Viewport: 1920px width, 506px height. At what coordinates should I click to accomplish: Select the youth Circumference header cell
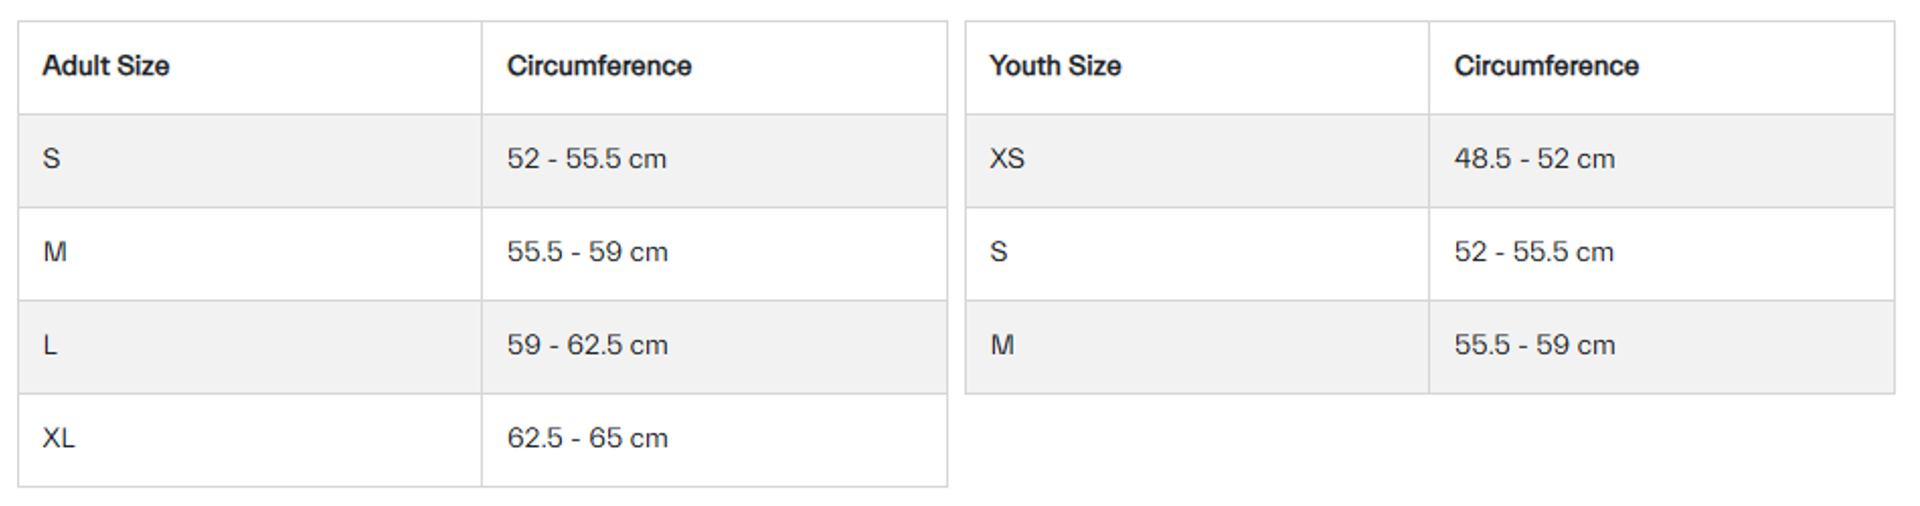pos(1546,66)
